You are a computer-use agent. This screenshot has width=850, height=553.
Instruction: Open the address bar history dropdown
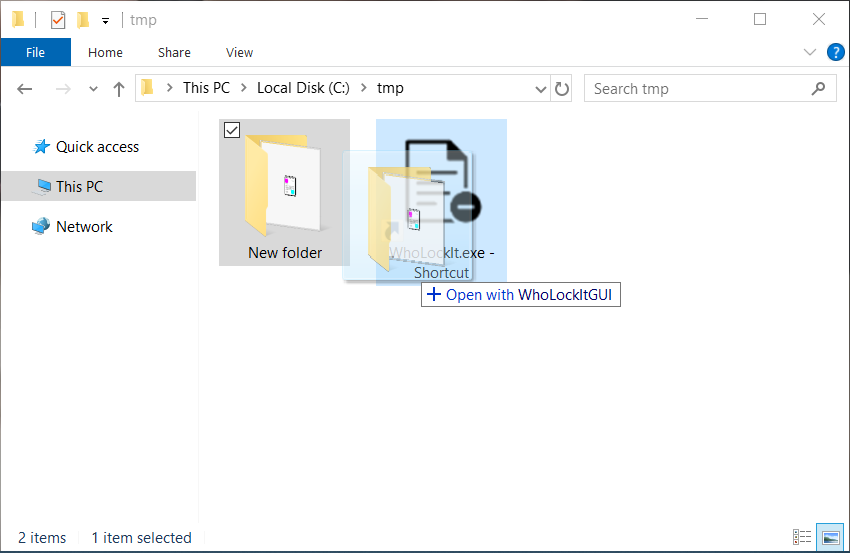tap(540, 89)
